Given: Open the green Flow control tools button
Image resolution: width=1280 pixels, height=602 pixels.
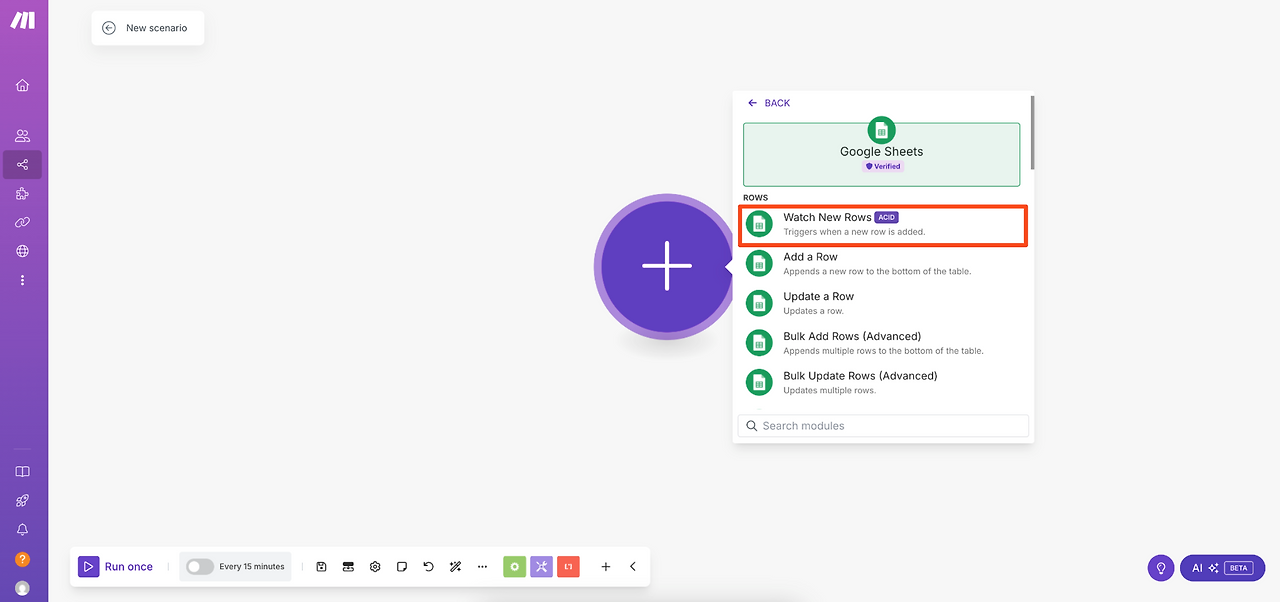Looking at the screenshot, I should 514,567.
